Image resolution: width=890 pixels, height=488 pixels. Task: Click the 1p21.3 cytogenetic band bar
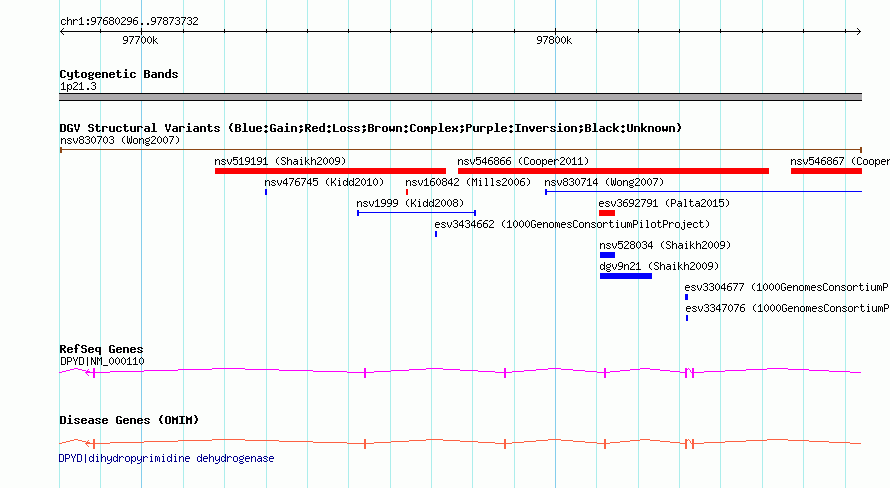[460, 97]
